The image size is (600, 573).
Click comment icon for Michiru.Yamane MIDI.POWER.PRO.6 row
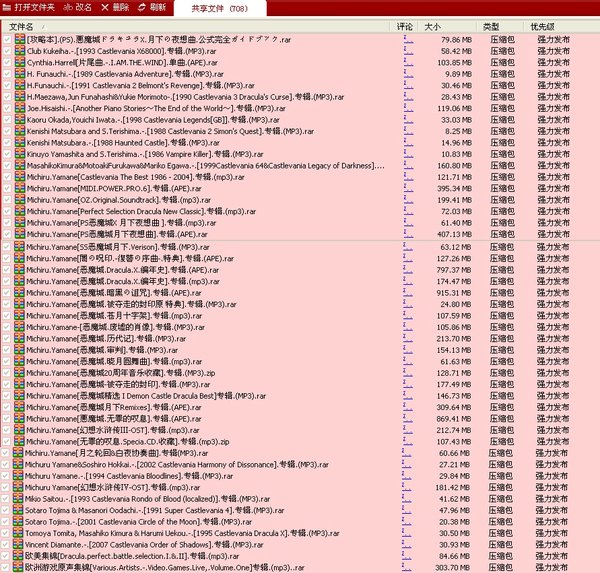tap(408, 188)
